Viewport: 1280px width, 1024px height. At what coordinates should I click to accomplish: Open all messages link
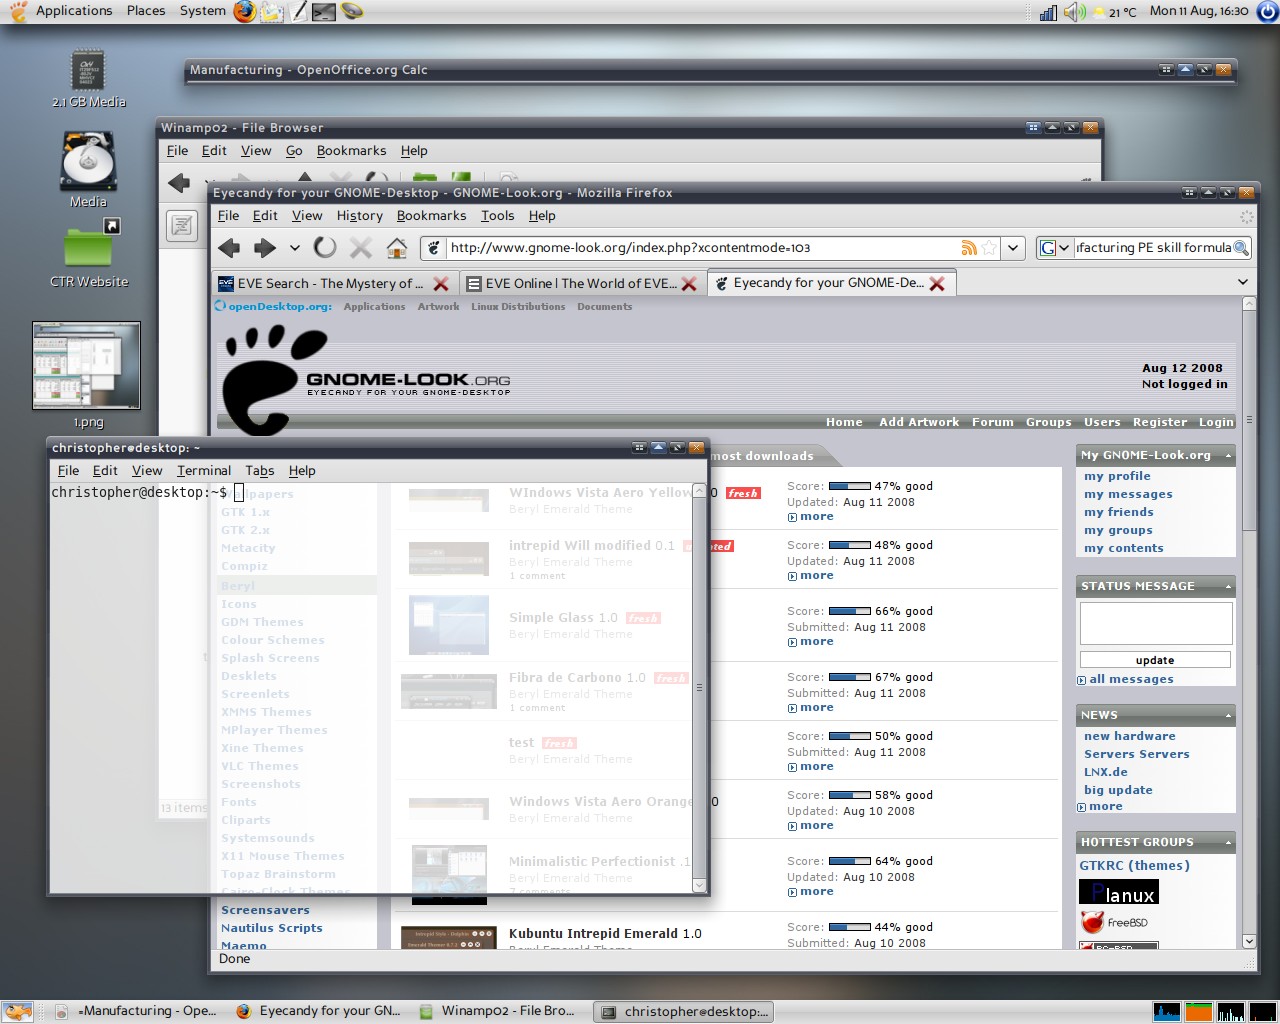click(x=1131, y=680)
